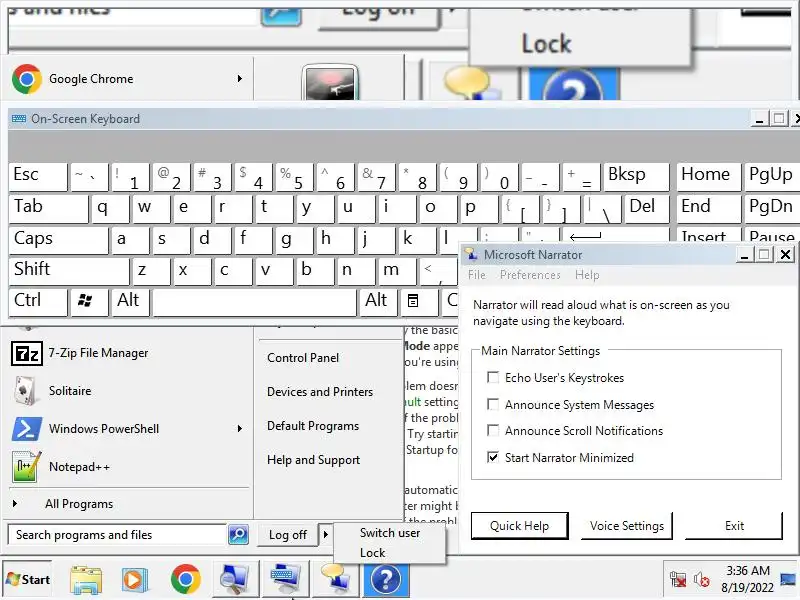The height and width of the screenshot is (600, 800).
Task: Click the PgDn key on keyboard
Action: pyautogui.click(x=771, y=208)
